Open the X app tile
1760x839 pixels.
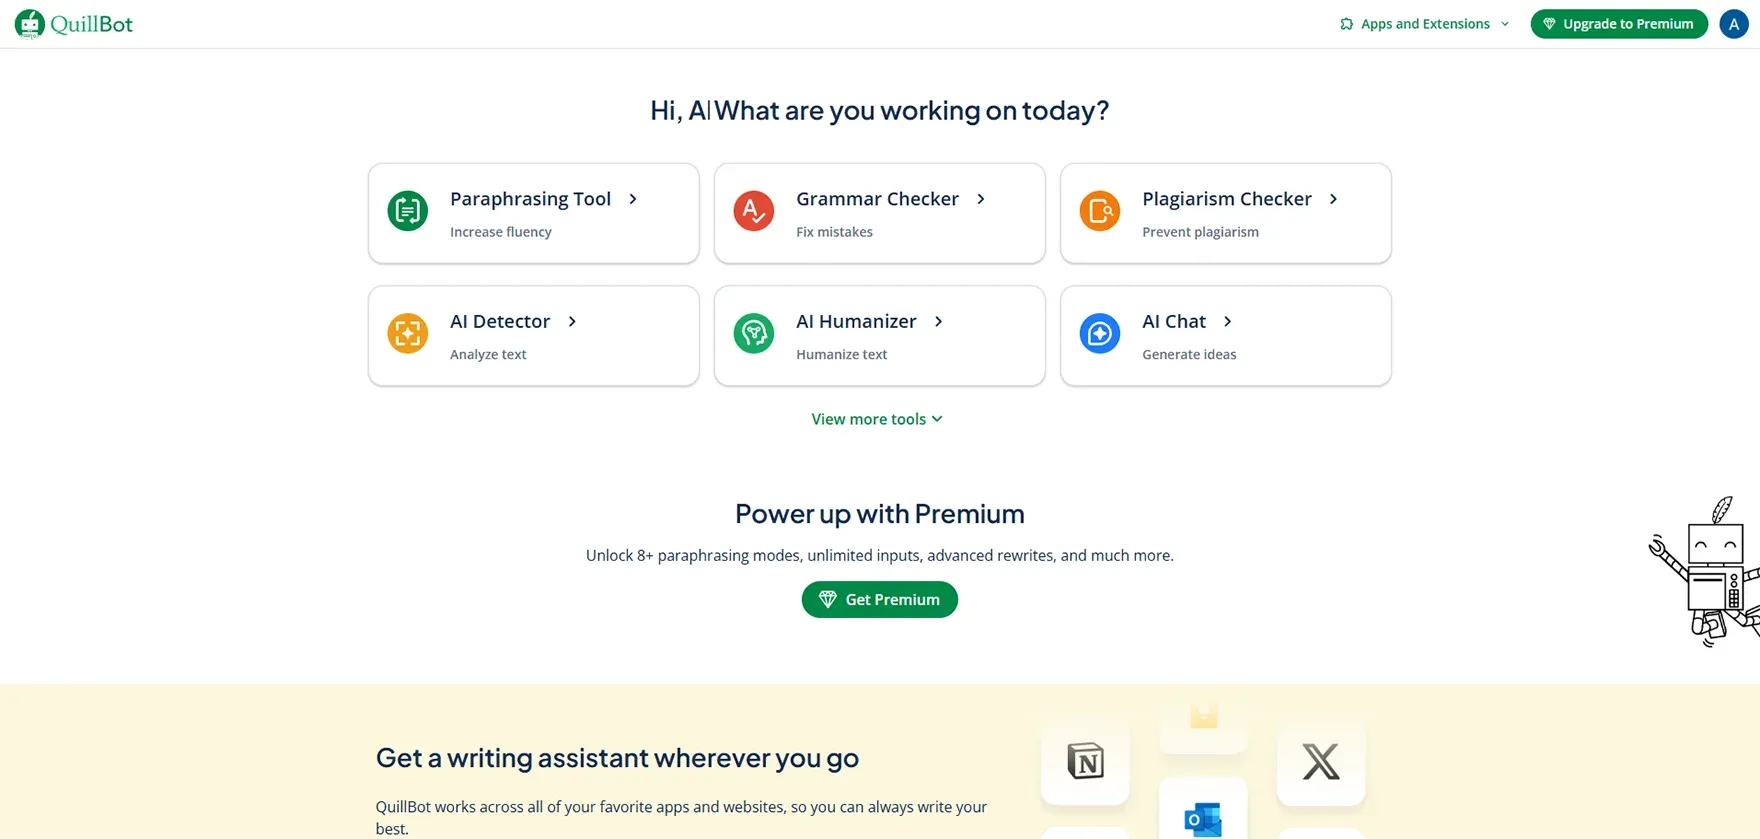tap(1321, 762)
